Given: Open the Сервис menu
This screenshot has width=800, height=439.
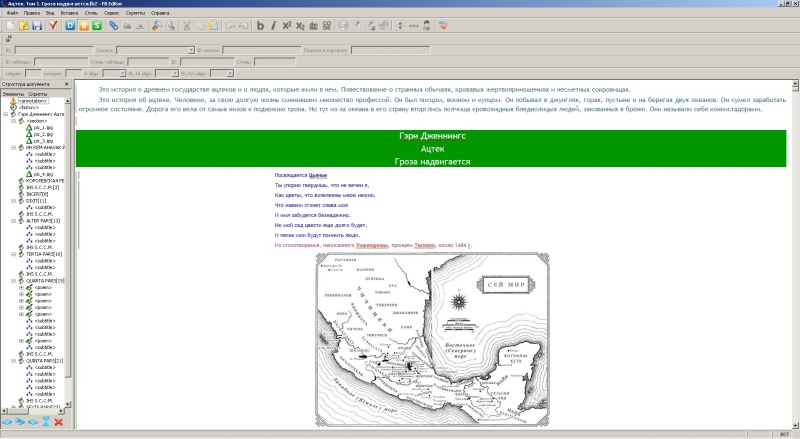Looking at the screenshot, I should pos(111,13).
